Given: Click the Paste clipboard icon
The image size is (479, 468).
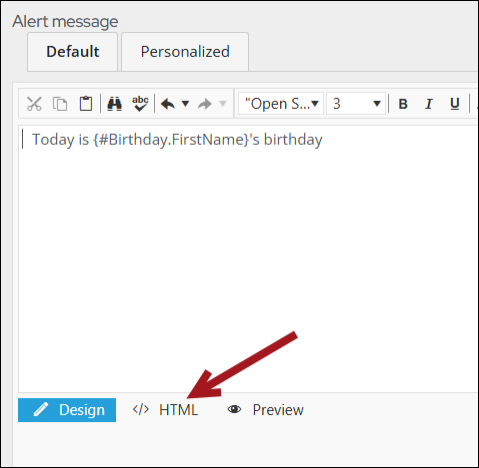Looking at the screenshot, I should (86, 104).
